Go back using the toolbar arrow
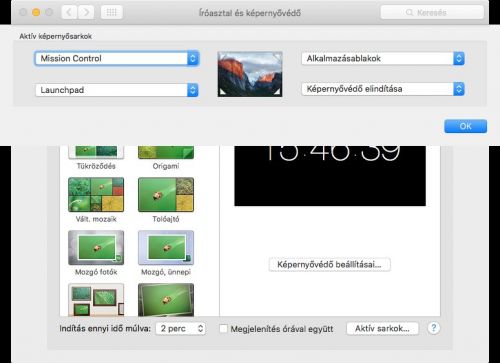Viewport: 500px width, 363px height. (69, 13)
